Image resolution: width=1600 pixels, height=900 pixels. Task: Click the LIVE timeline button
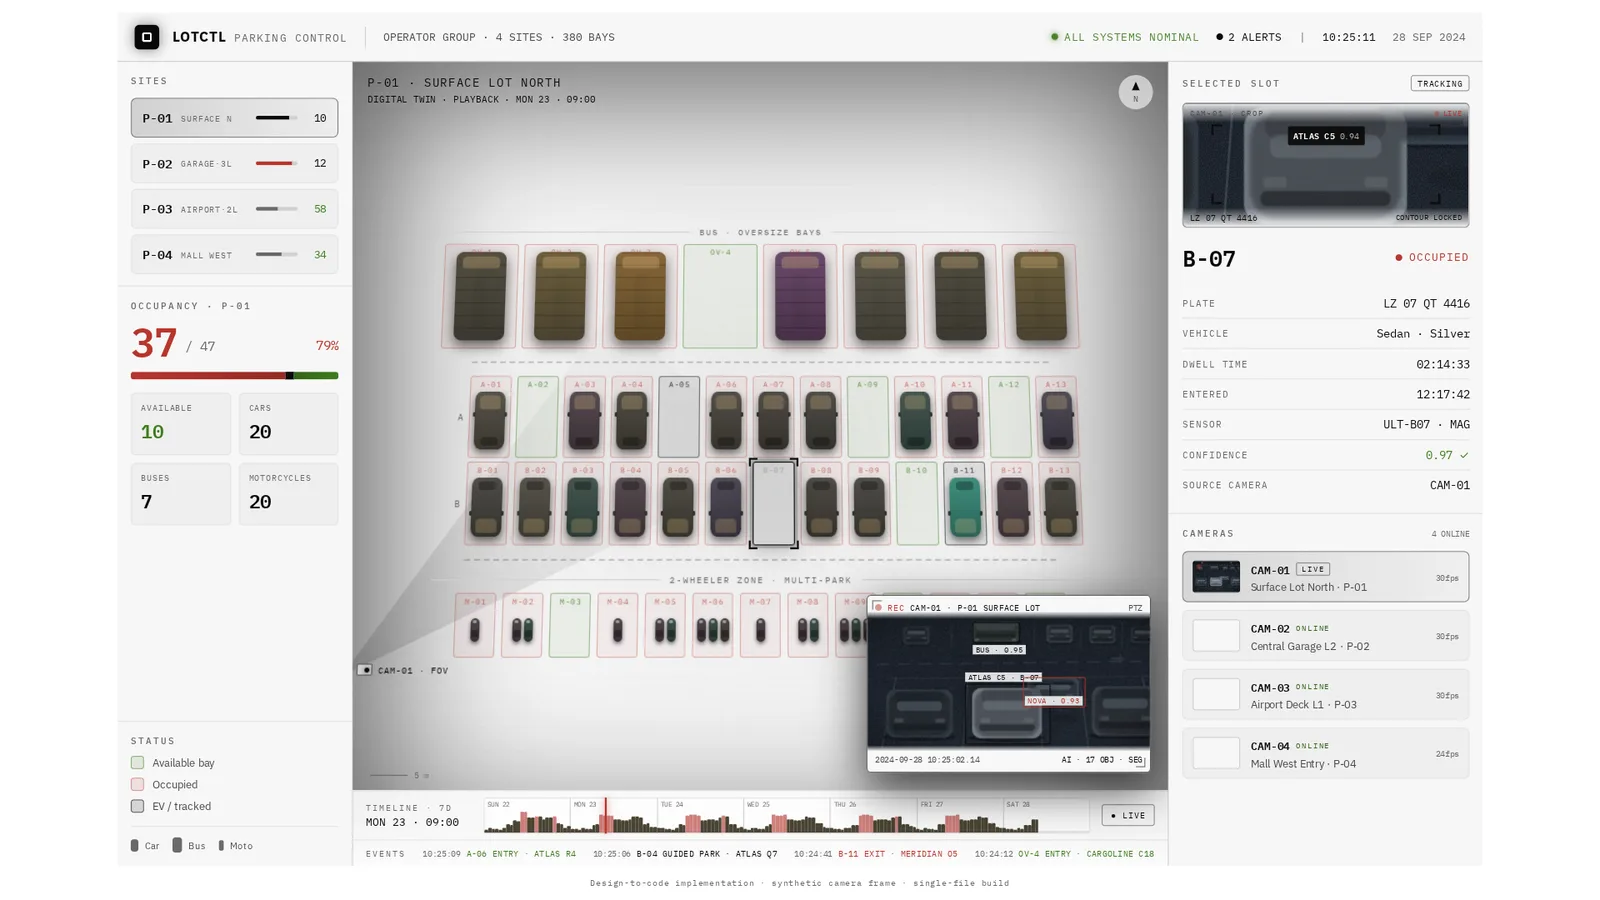coord(1128,815)
